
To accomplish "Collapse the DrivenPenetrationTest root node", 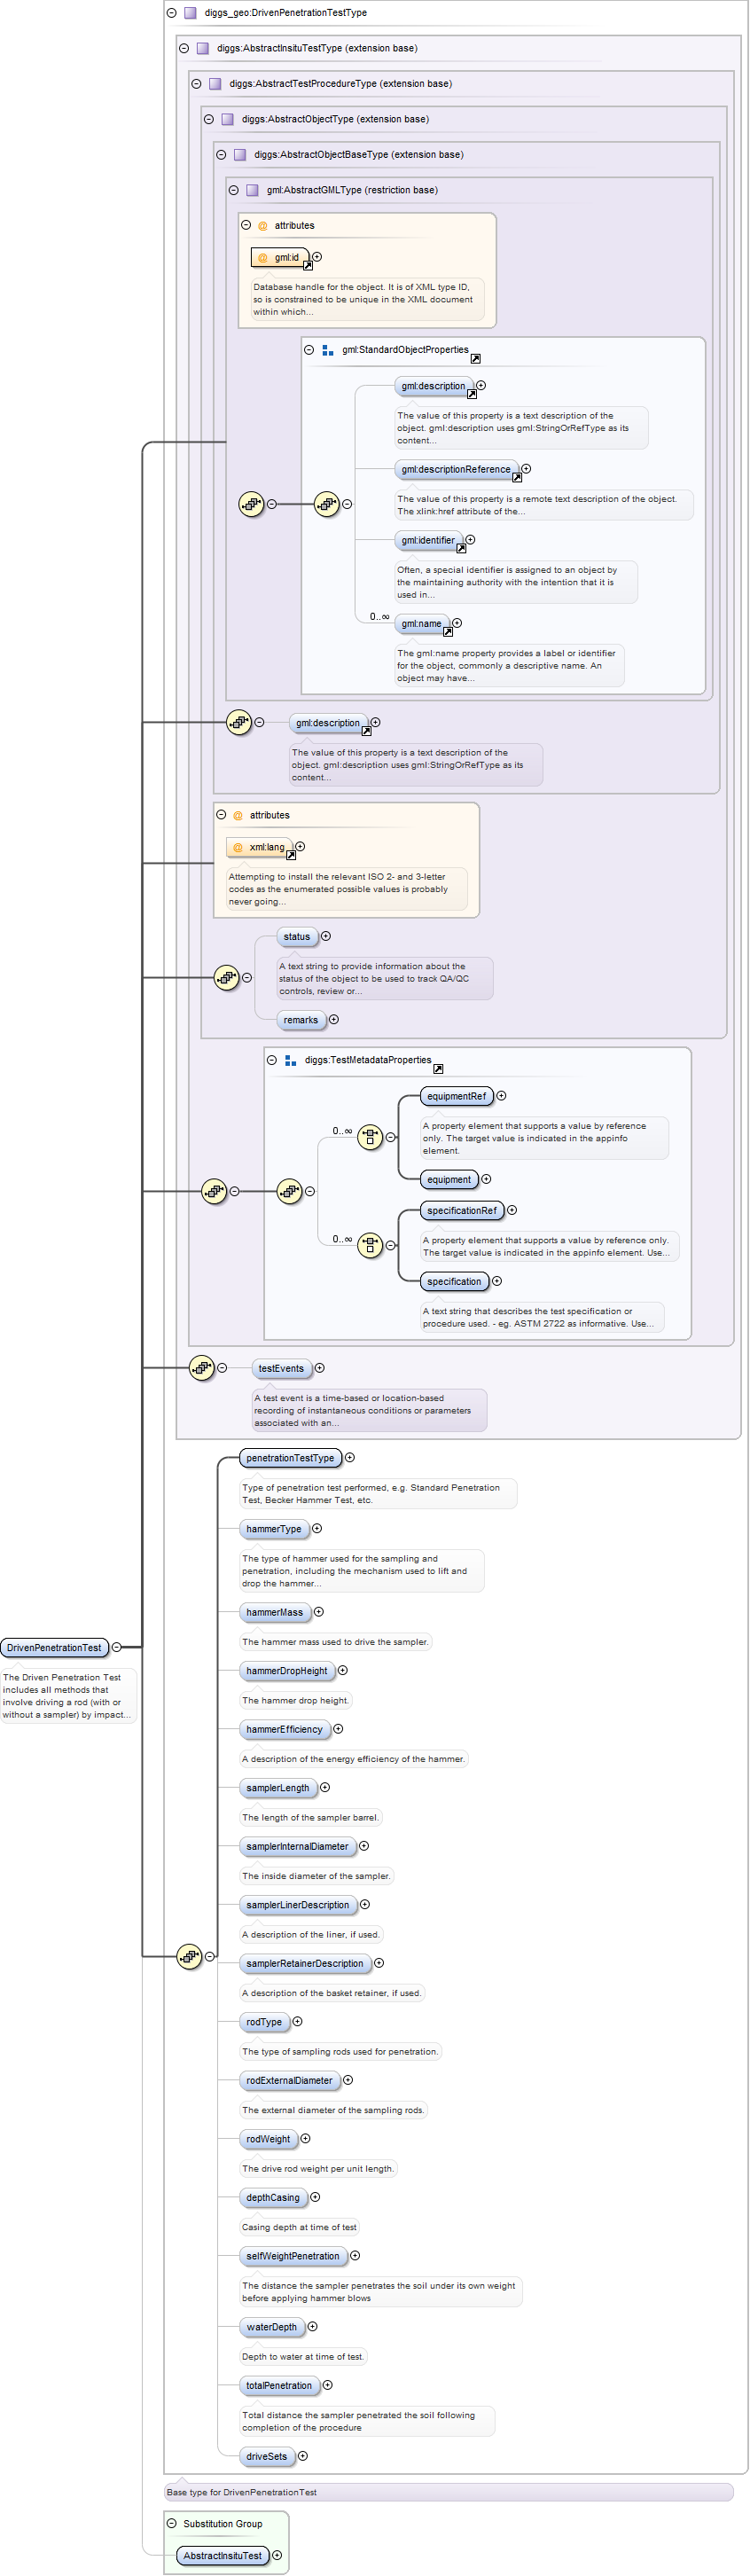I will (117, 1646).
